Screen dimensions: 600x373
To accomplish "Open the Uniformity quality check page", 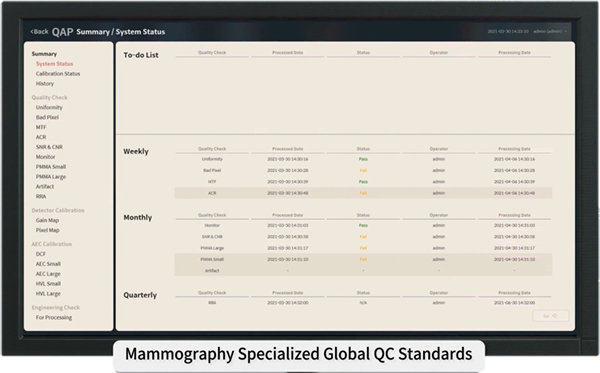I will pyautogui.click(x=49, y=108).
